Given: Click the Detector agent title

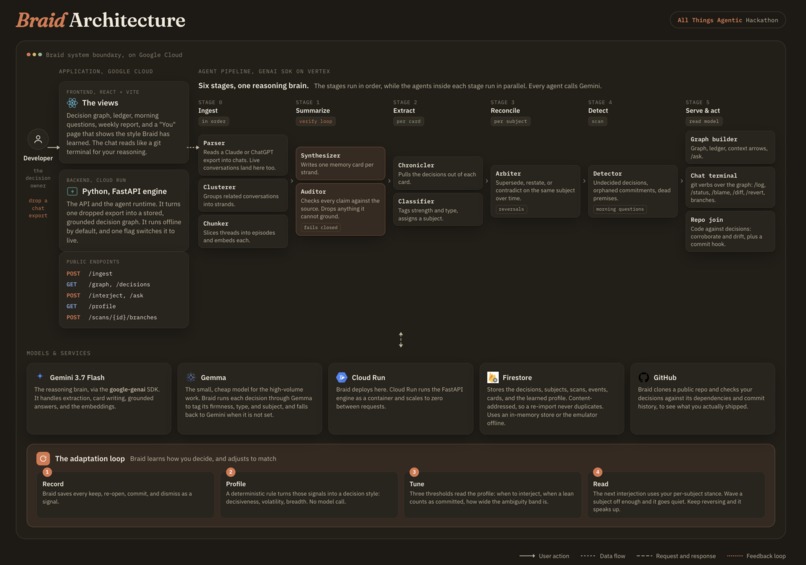Looking at the screenshot, I should tap(607, 173).
